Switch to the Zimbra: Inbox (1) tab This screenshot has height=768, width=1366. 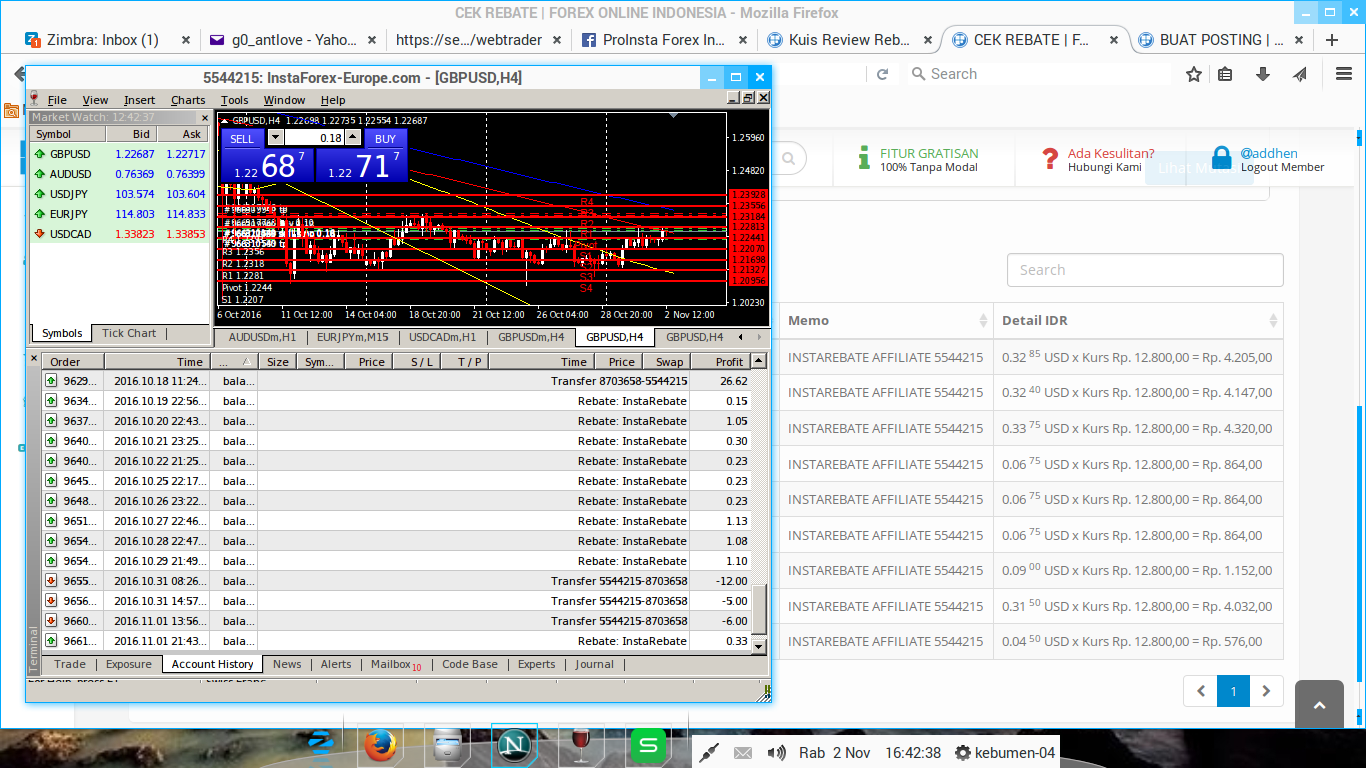click(x=107, y=40)
